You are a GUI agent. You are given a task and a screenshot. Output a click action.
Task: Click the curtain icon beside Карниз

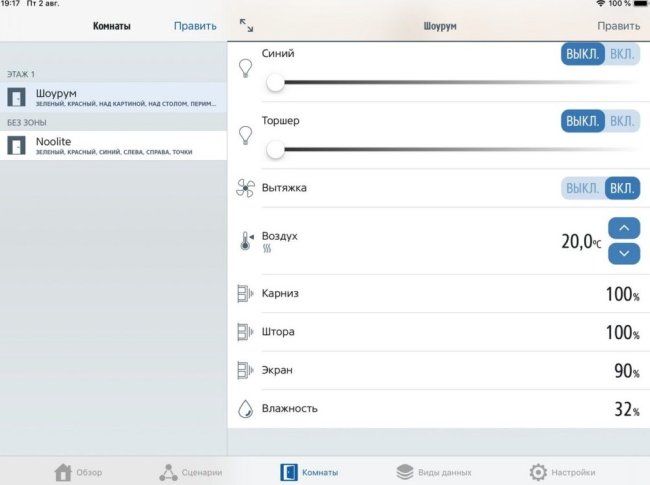point(245,294)
